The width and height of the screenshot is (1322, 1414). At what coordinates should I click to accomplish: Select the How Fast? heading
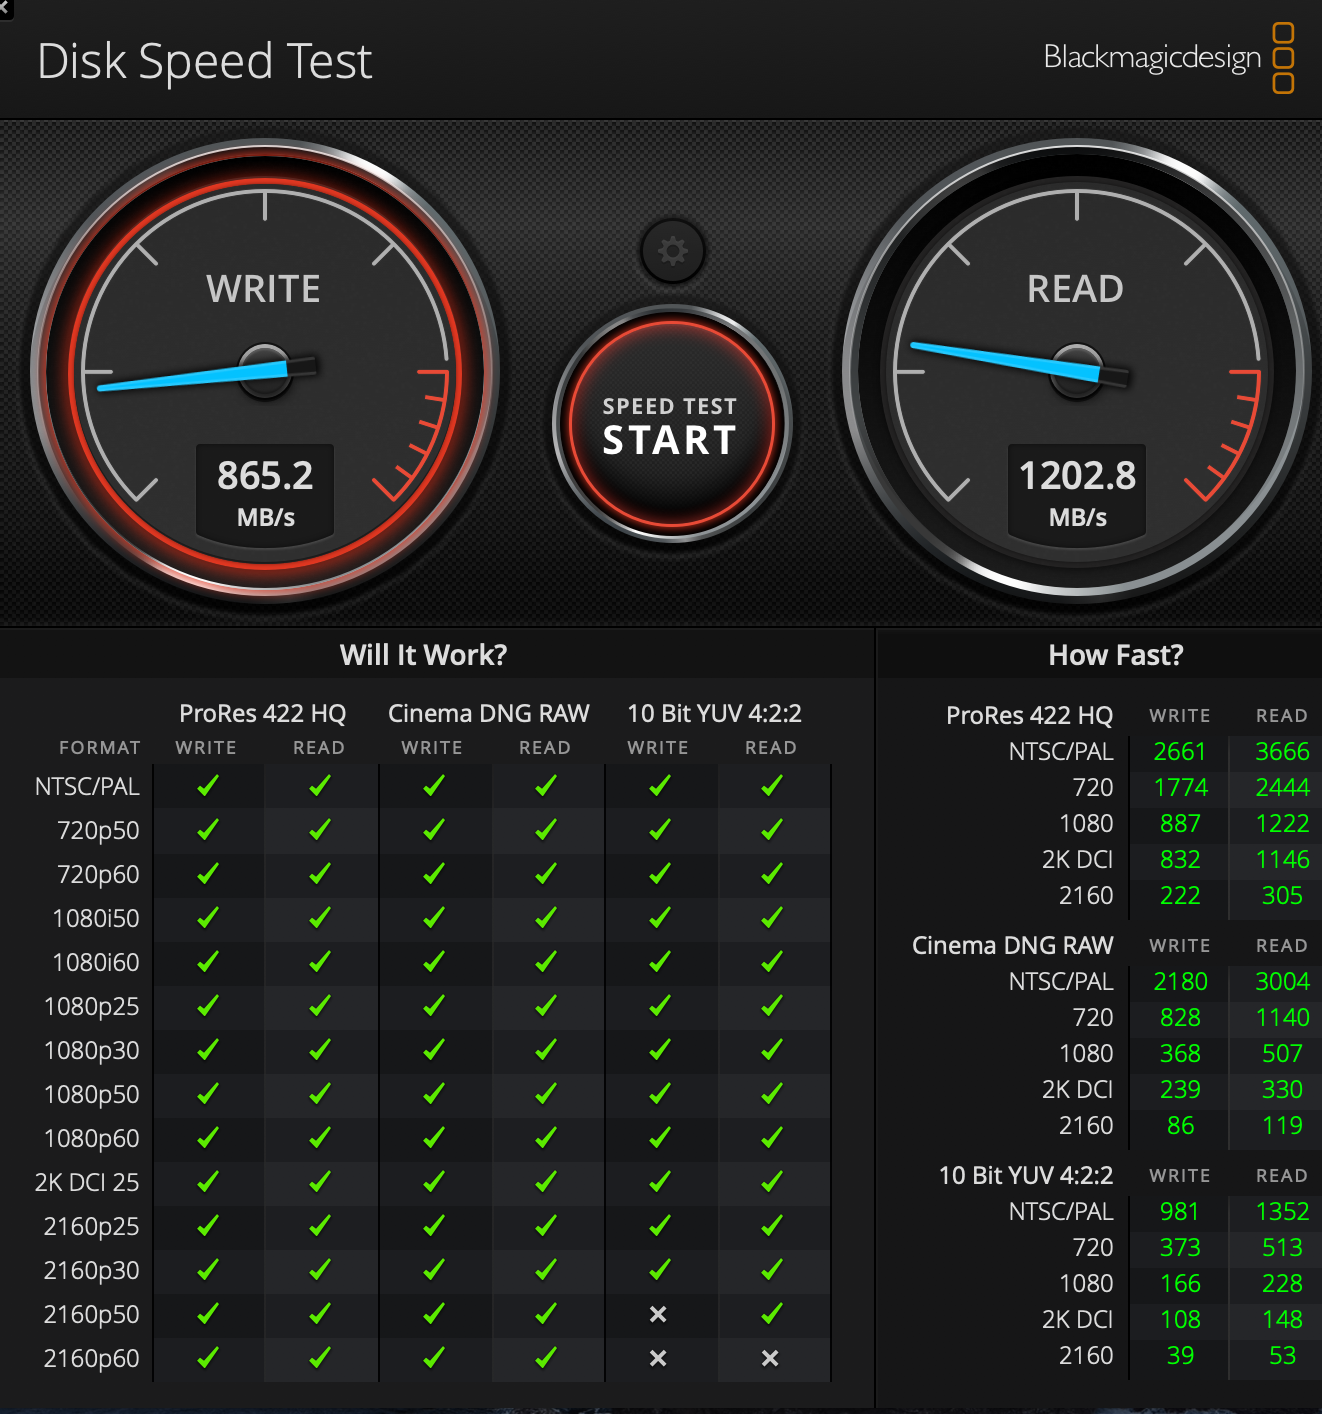(1116, 655)
